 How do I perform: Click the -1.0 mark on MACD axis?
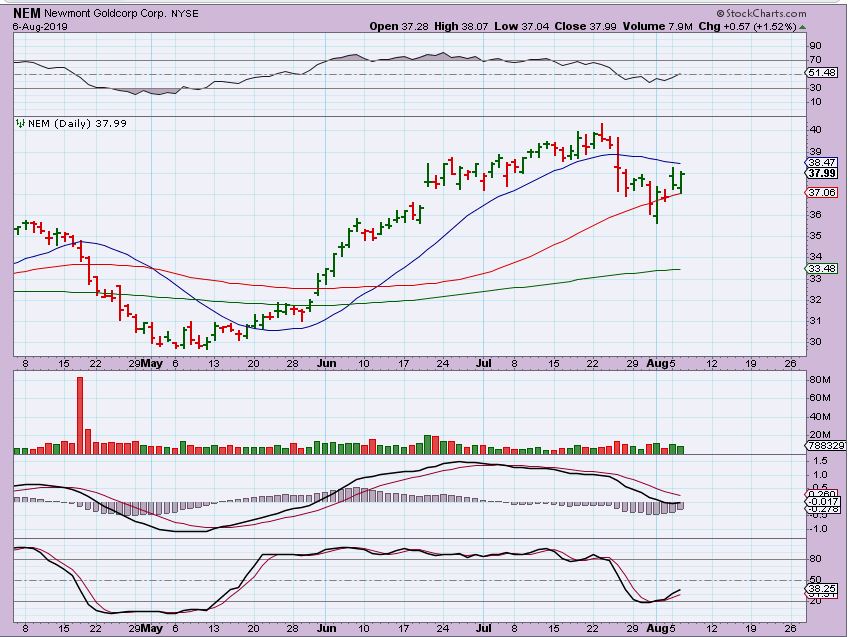(819, 529)
